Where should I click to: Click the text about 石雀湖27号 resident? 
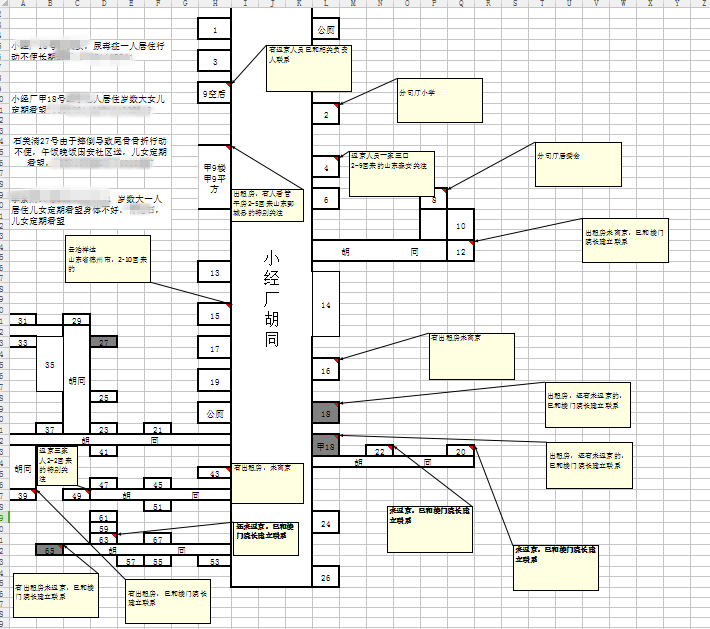(x=90, y=152)
